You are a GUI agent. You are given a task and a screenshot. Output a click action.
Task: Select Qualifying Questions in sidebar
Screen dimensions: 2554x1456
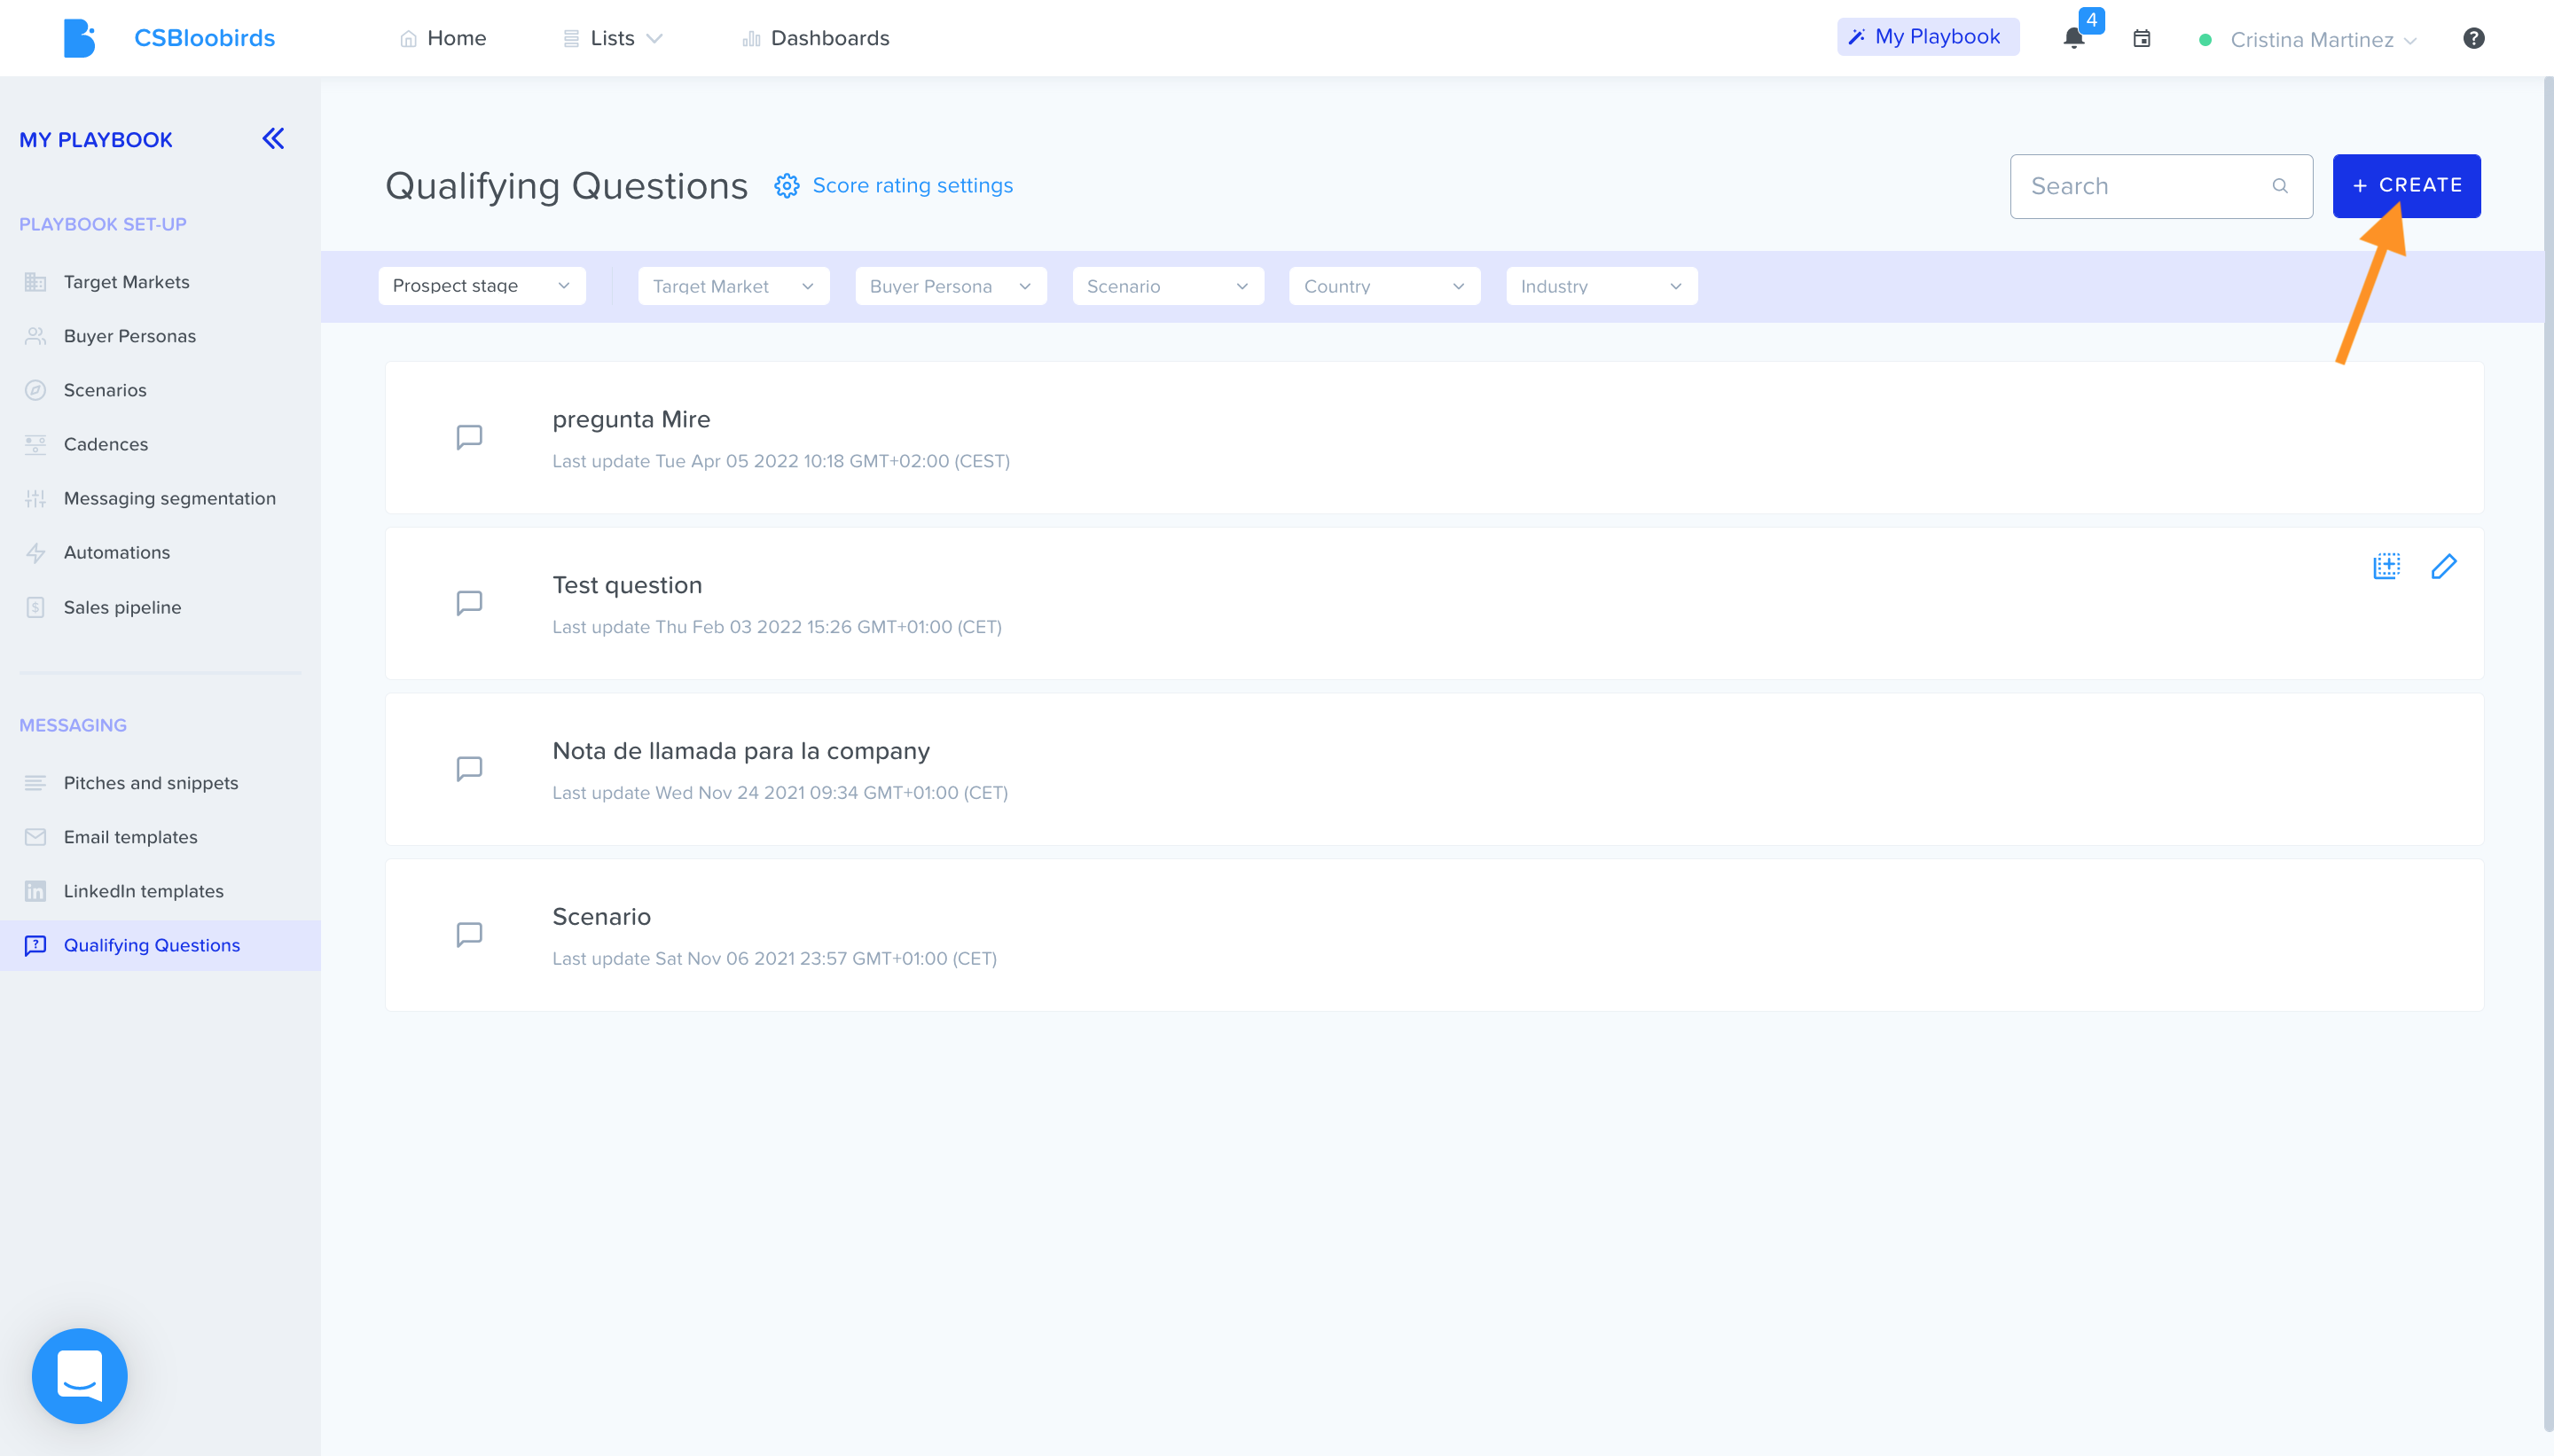pos(160,945)
